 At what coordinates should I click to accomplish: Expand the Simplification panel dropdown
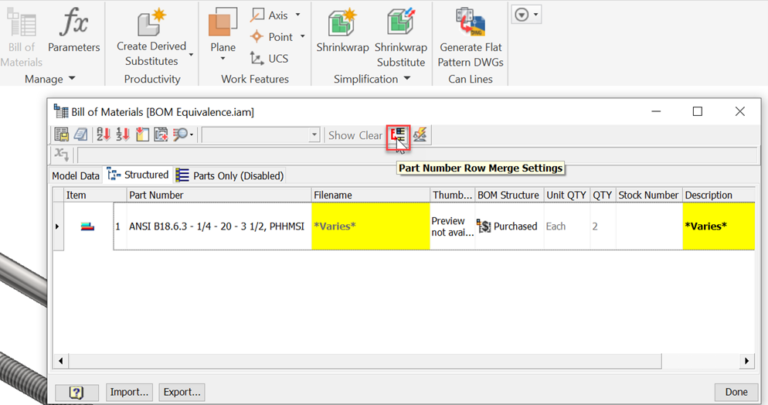point(407,79)
